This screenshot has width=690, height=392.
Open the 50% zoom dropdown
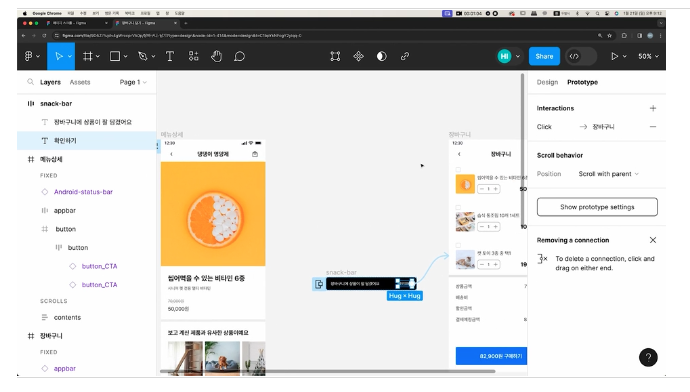point(648,56)
